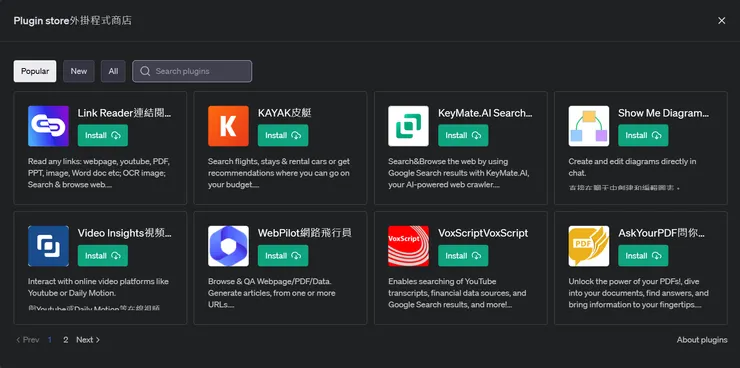Click the Link Reader plugin title
This screenshot has width=740, height=368.
(125, 113)
